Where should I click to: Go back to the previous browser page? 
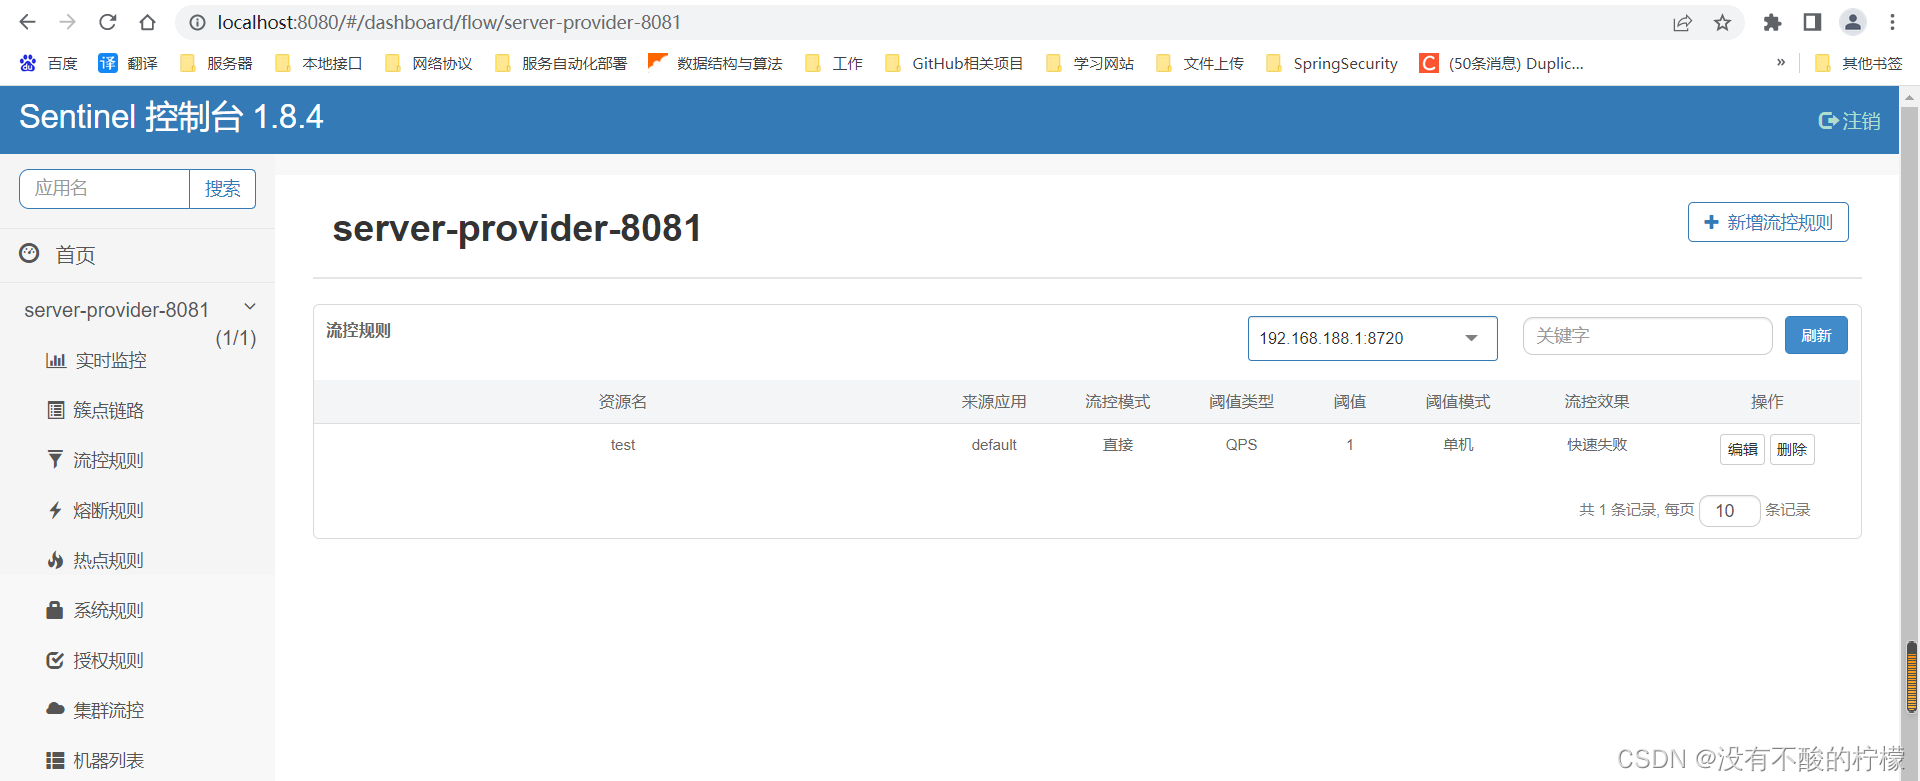pyautogui.click(x=27, y=22)
